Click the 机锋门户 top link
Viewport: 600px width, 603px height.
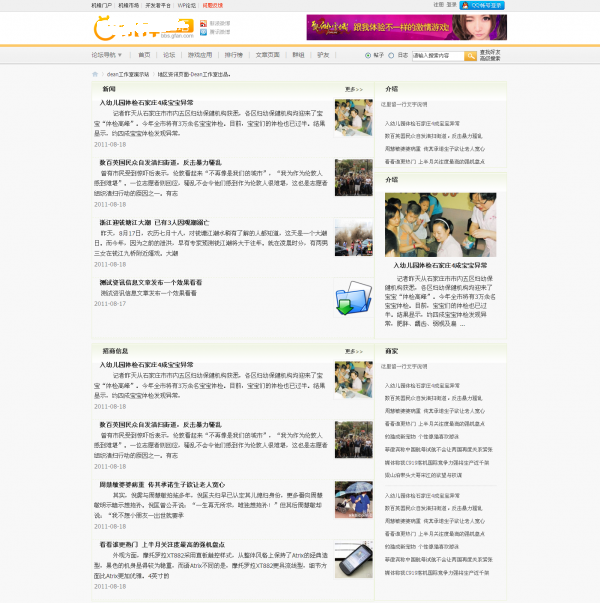102,5
